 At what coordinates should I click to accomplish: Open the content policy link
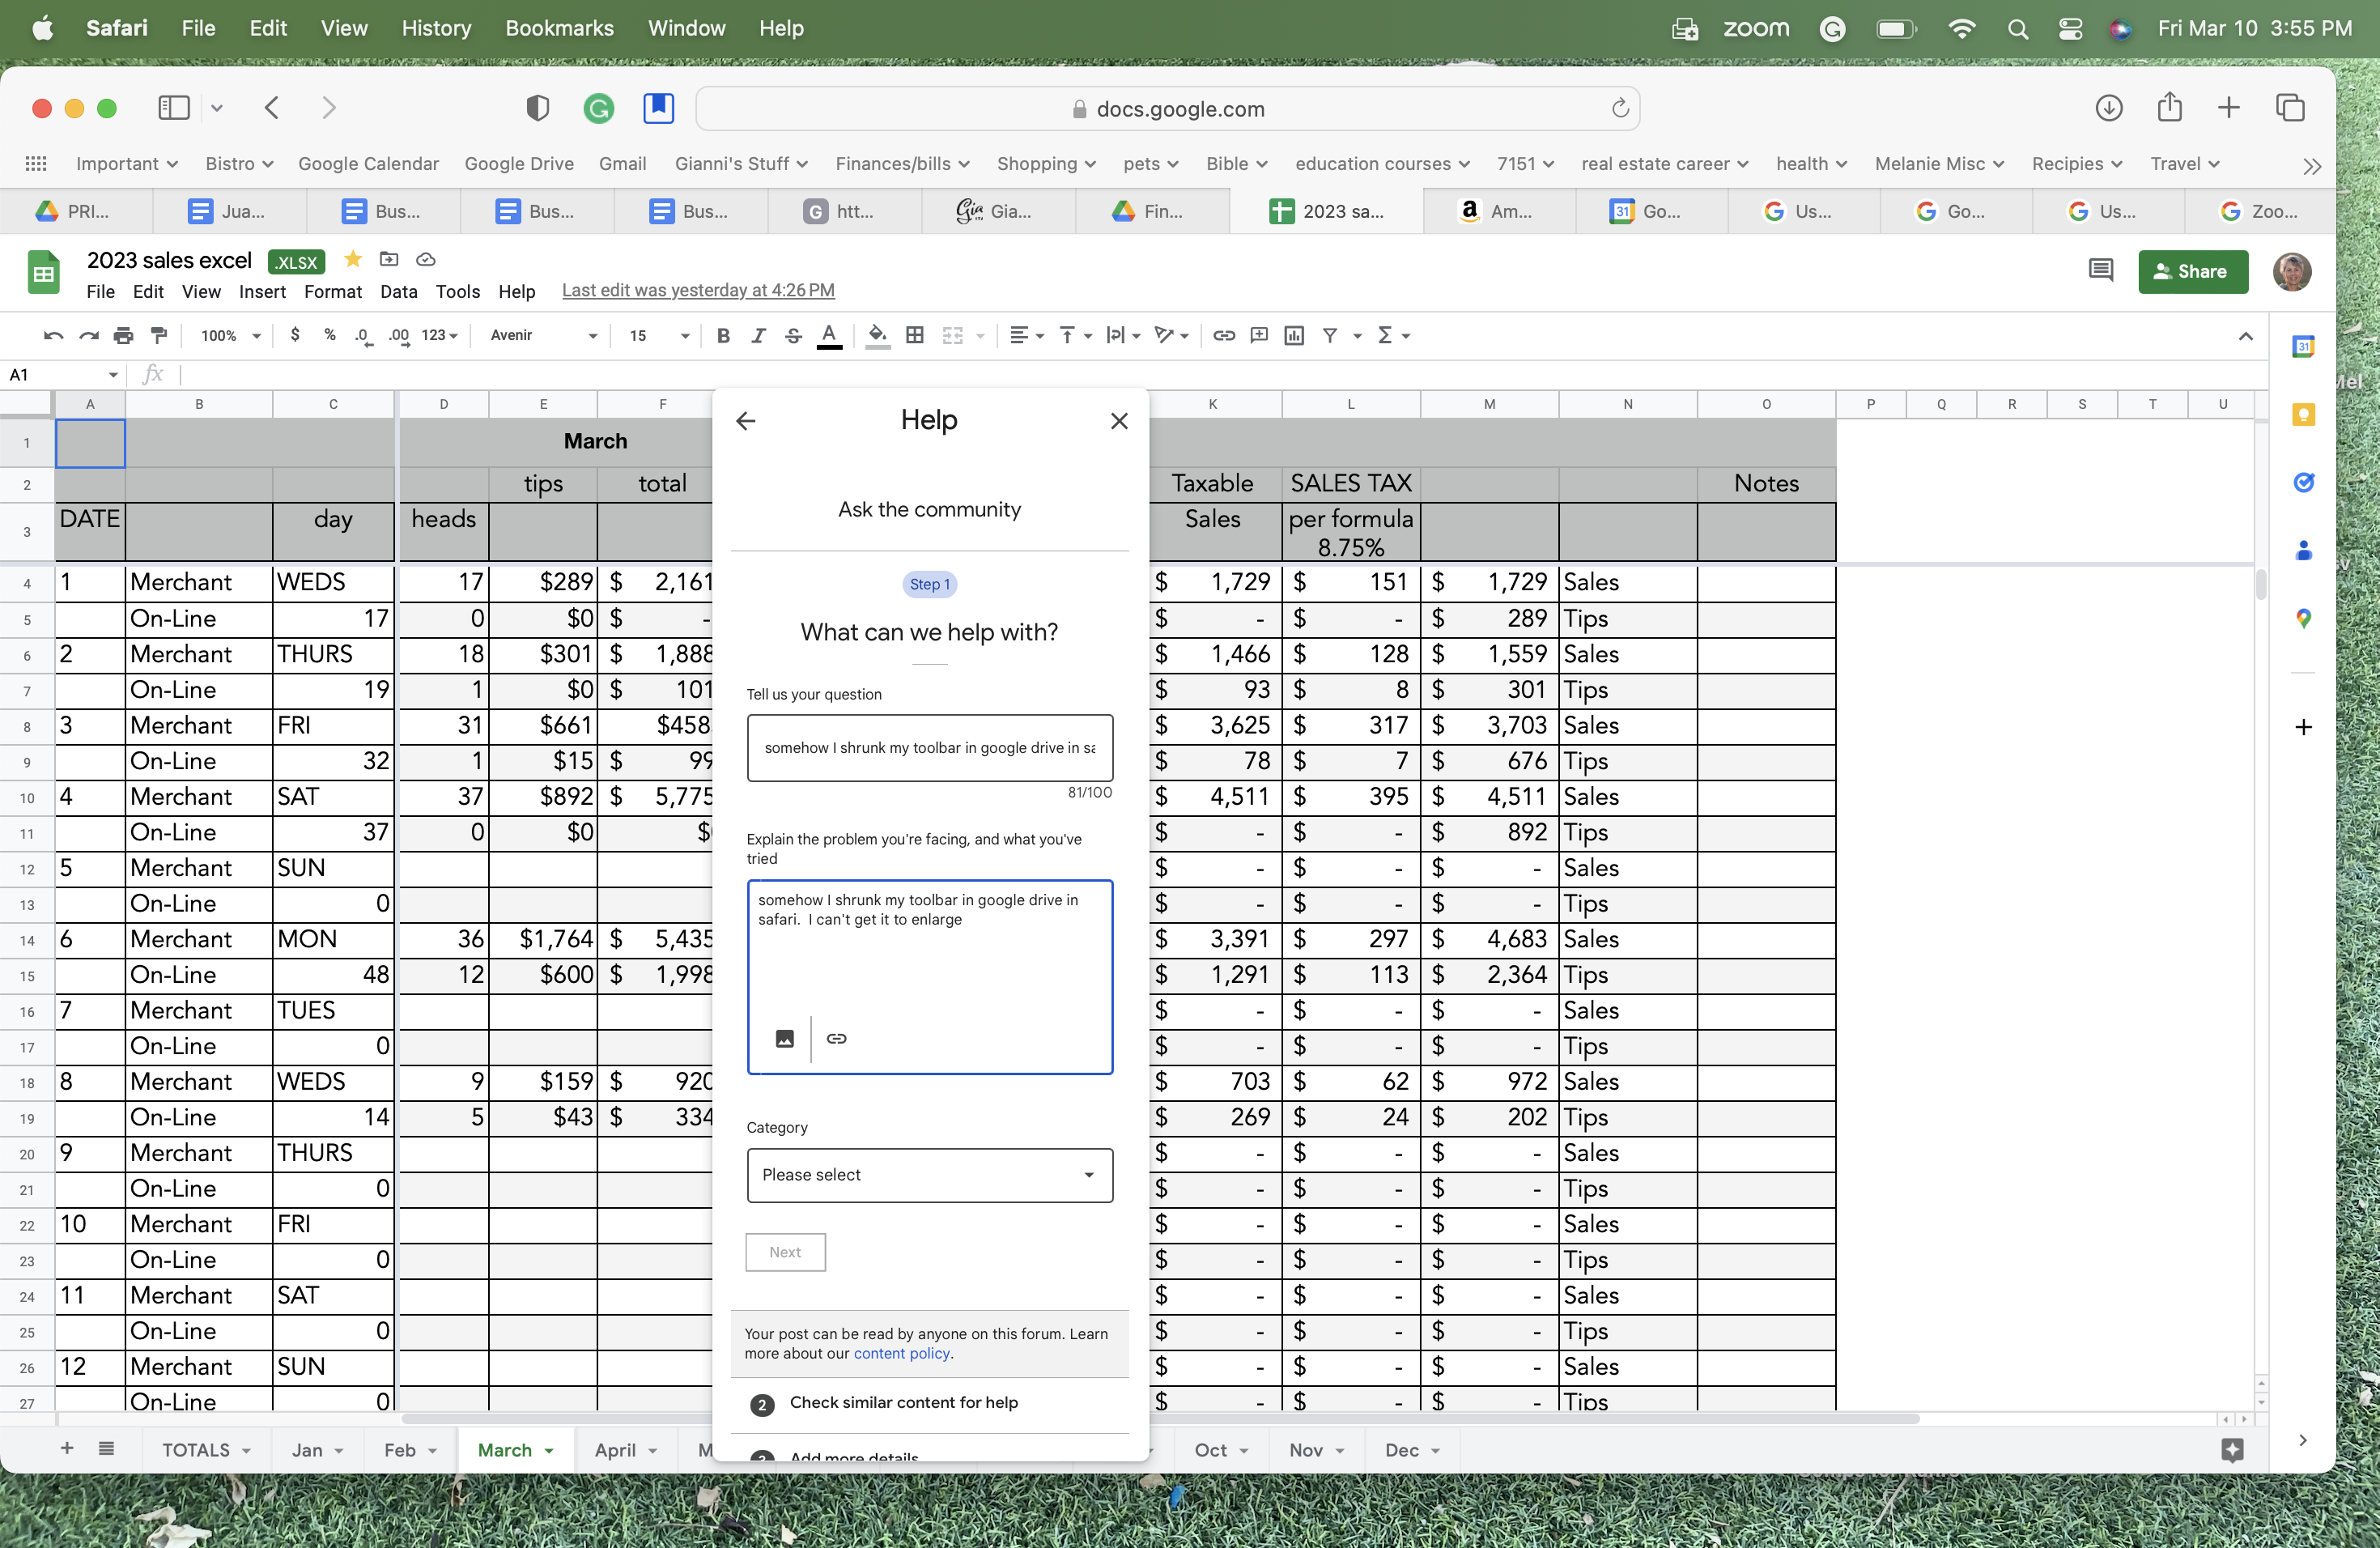pos(901,1353)
